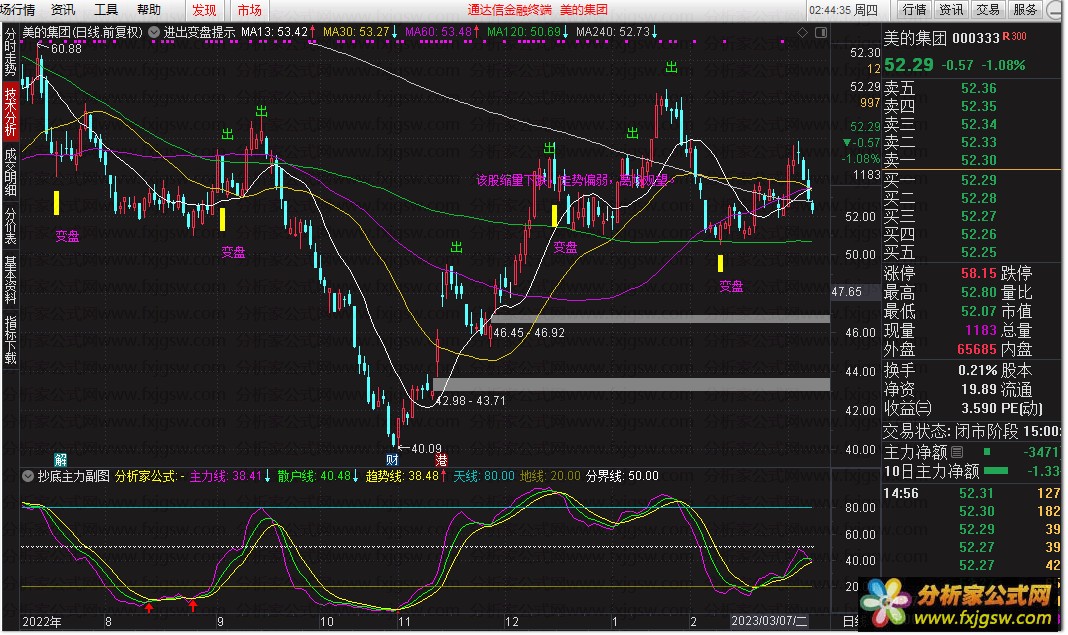Select the 指标下载 sidebar tab
Screen dimensions: 1068x635
(10, 339)
